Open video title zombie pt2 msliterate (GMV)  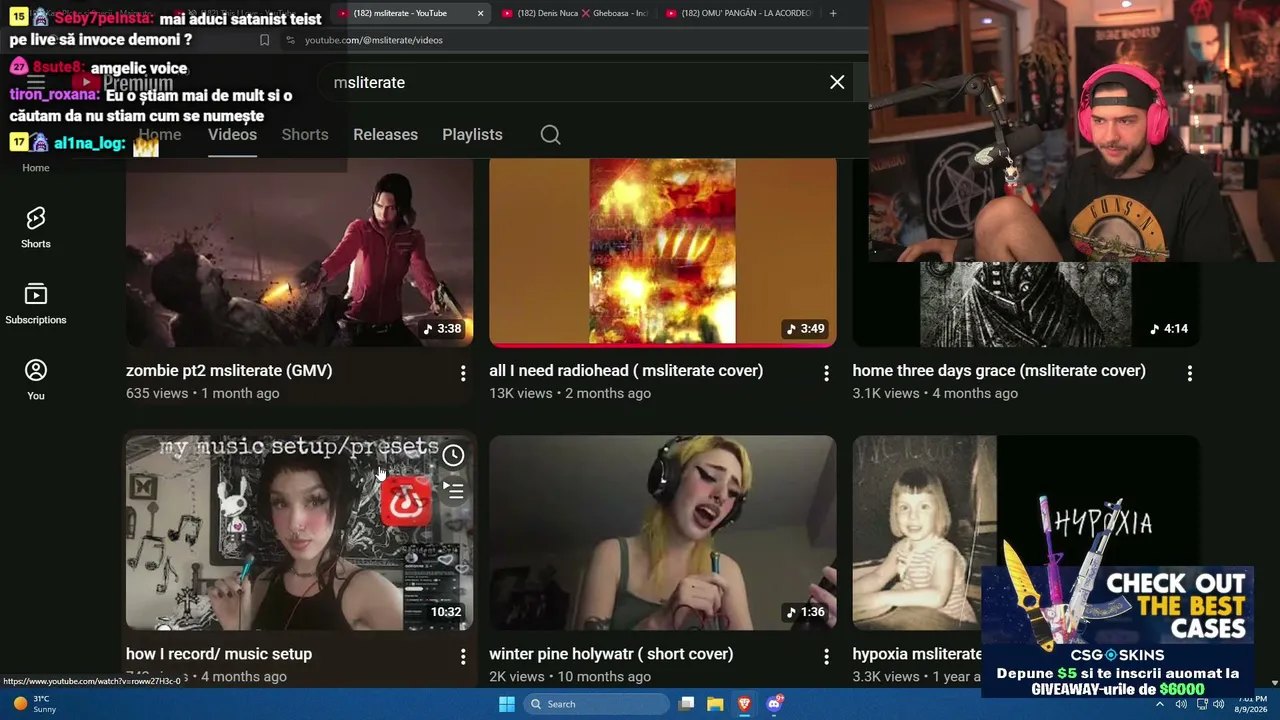point(229,371)
